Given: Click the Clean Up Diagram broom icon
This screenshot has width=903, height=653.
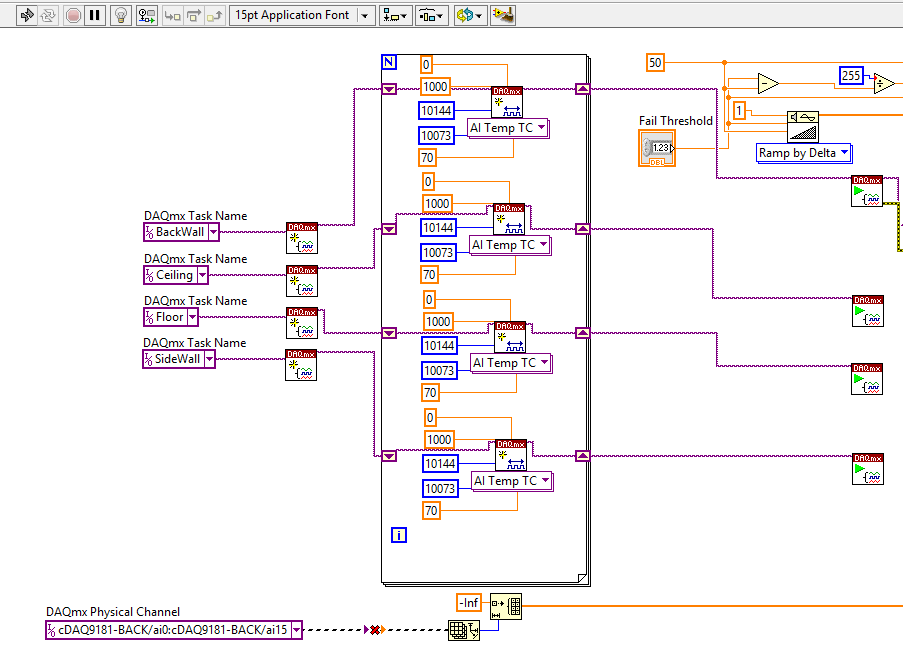Looking at the screenshot, I should [503, 16].
